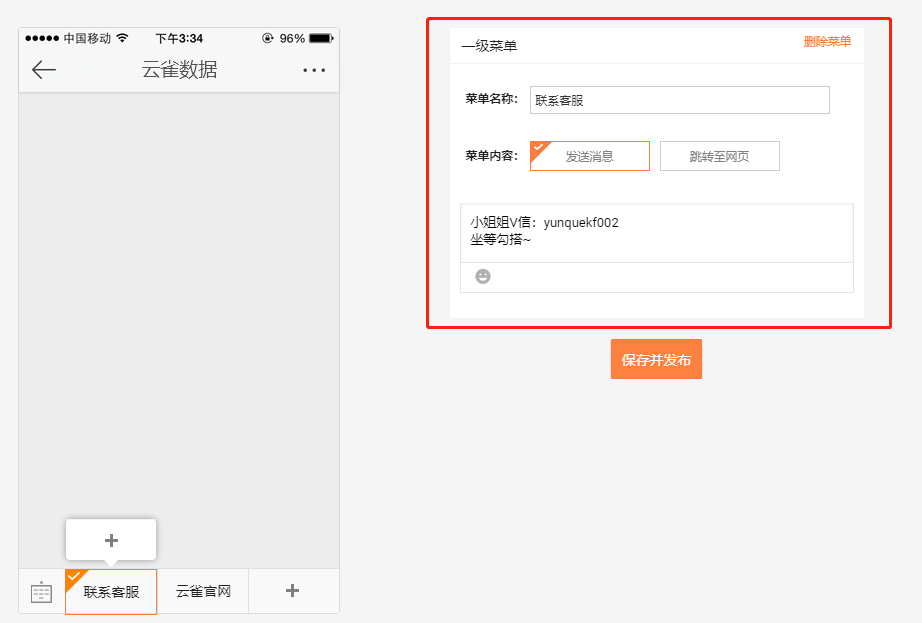922x623 pixels.
Task: Select the 联系客服 menu tab in the preview
Action: click(110, 592)
